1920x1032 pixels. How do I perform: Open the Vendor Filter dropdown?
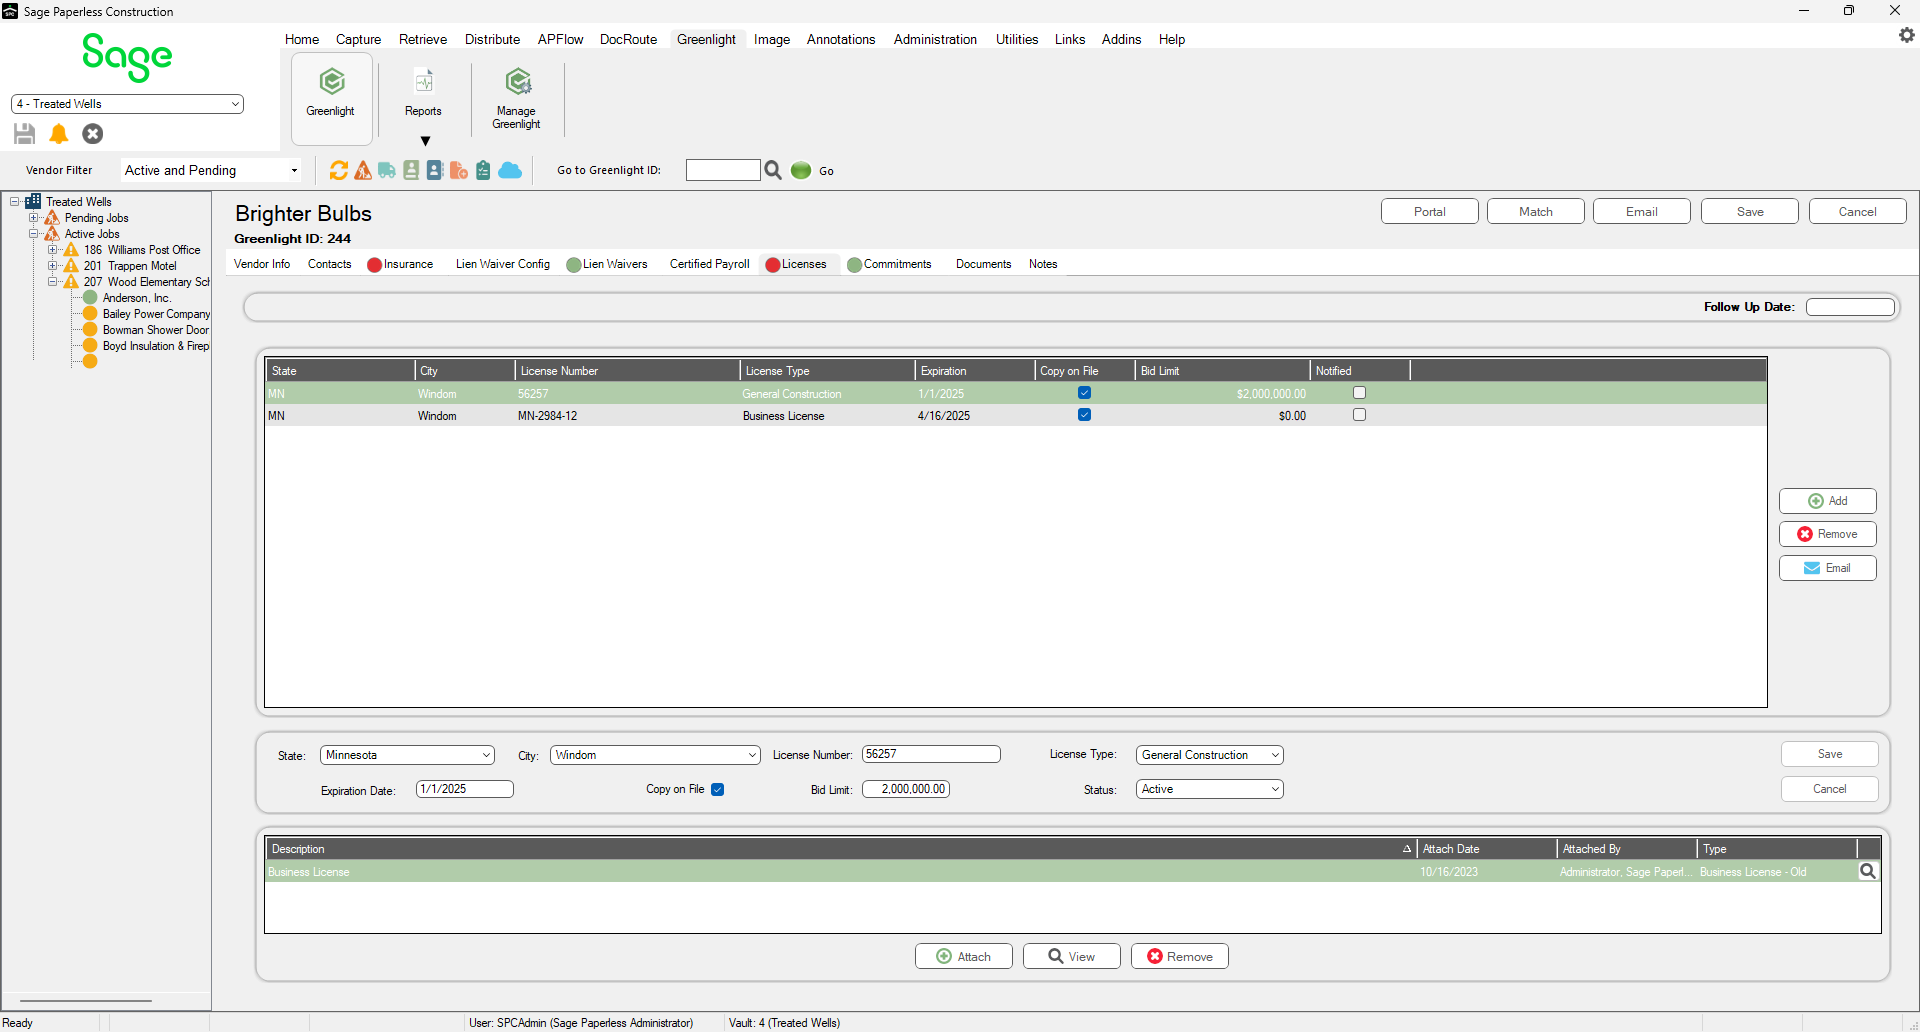pos(212,170)
